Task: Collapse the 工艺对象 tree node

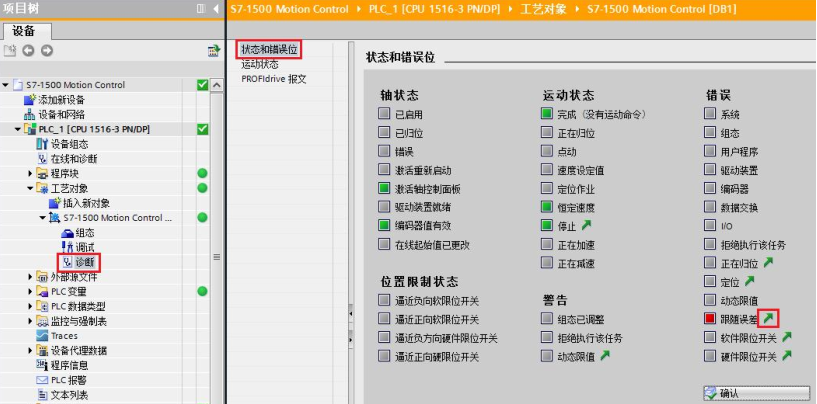Action: [x=30, y=188]
